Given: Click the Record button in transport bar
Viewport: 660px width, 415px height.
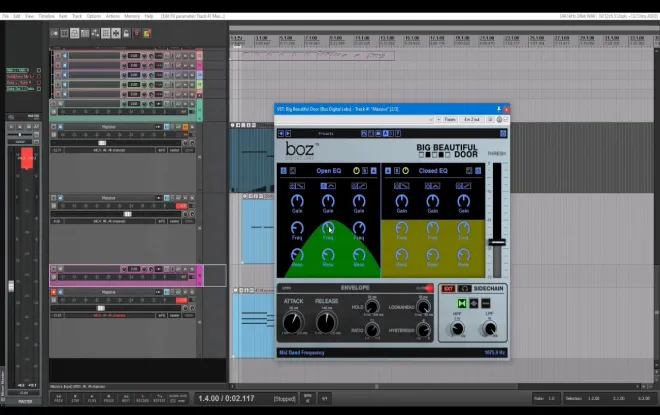Looking at the screenshot, I should coord(142,398).
